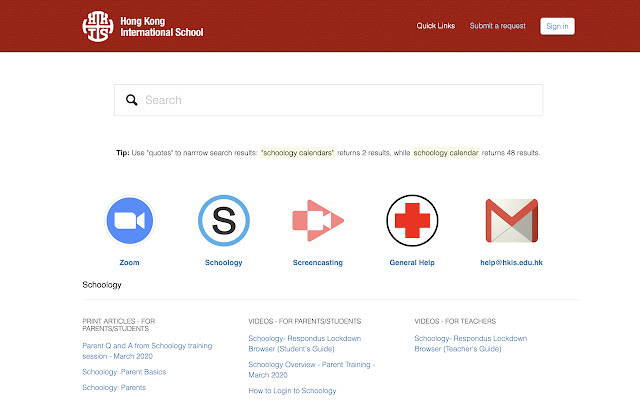This screenshot has height=400, width=640.
Task: Click the Sign in button
Action: tap(557, 26)
